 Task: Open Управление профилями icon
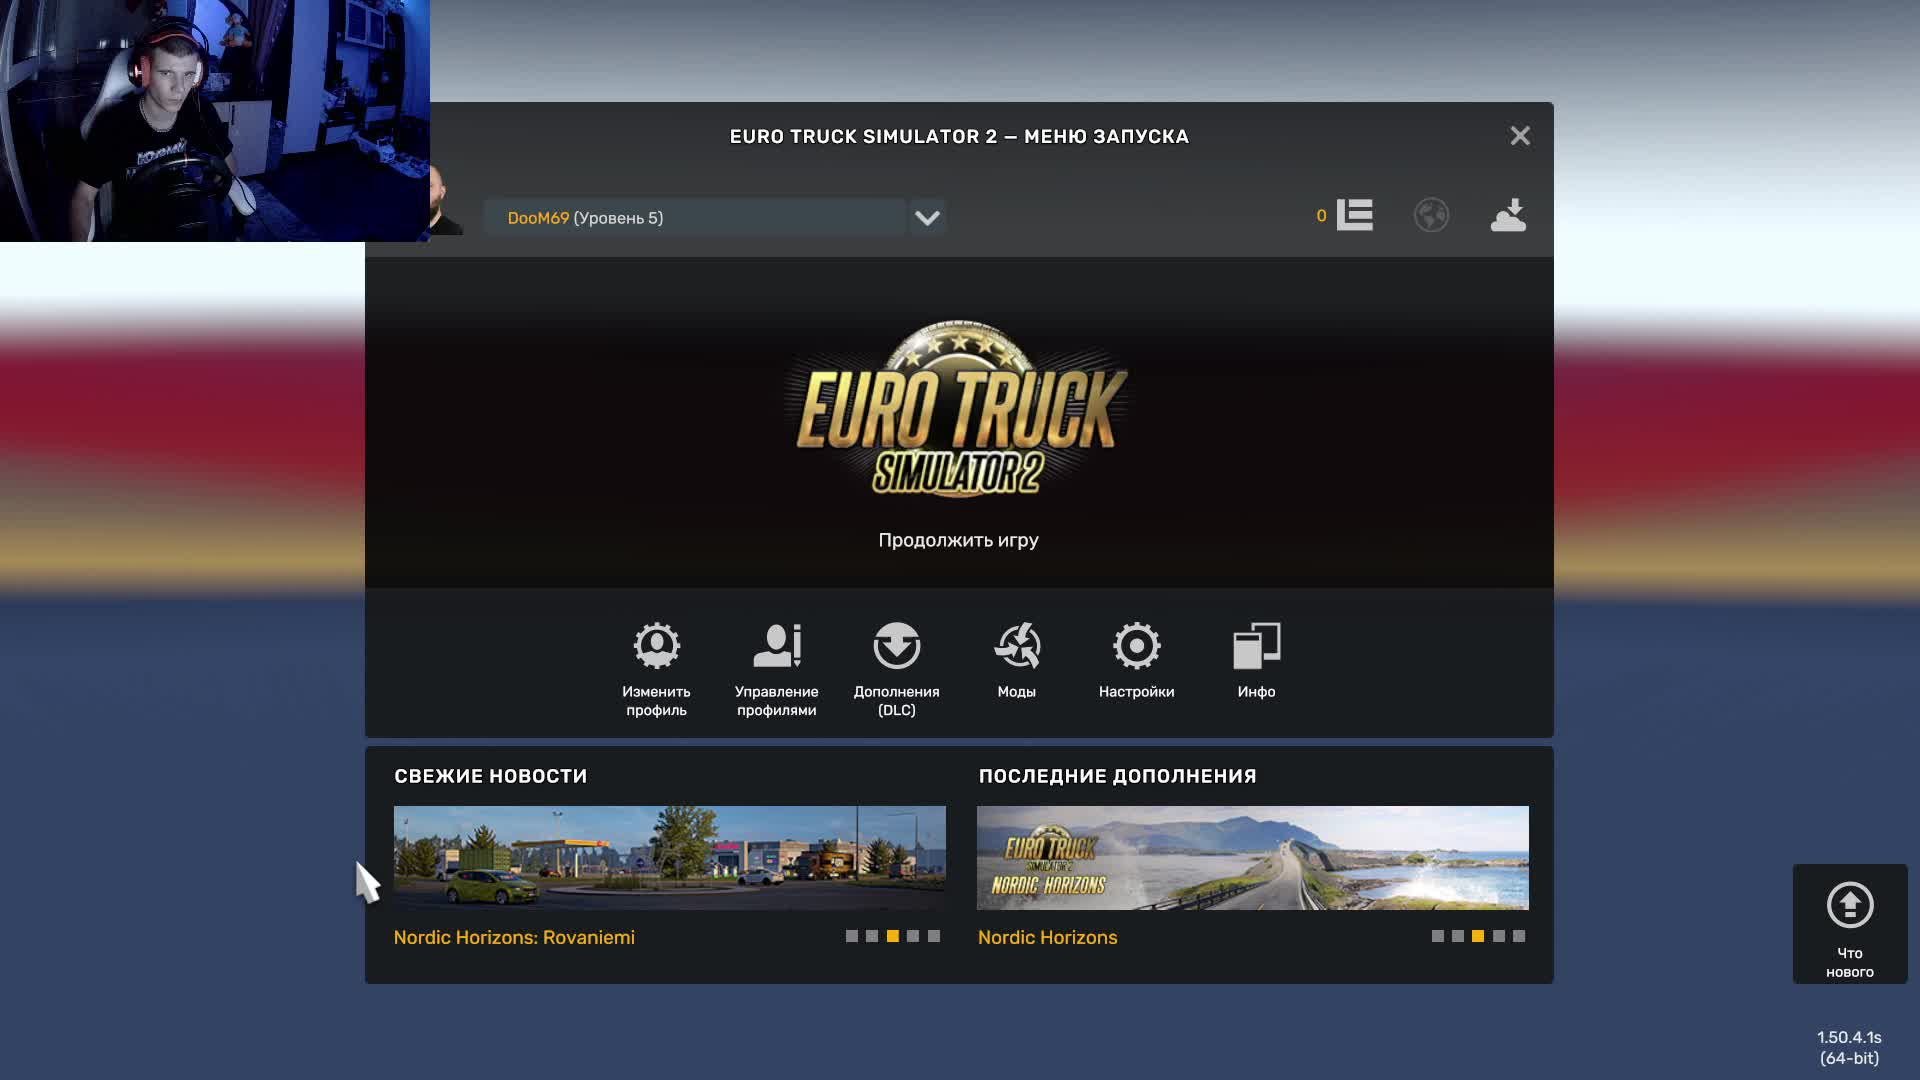coord(776,646)
